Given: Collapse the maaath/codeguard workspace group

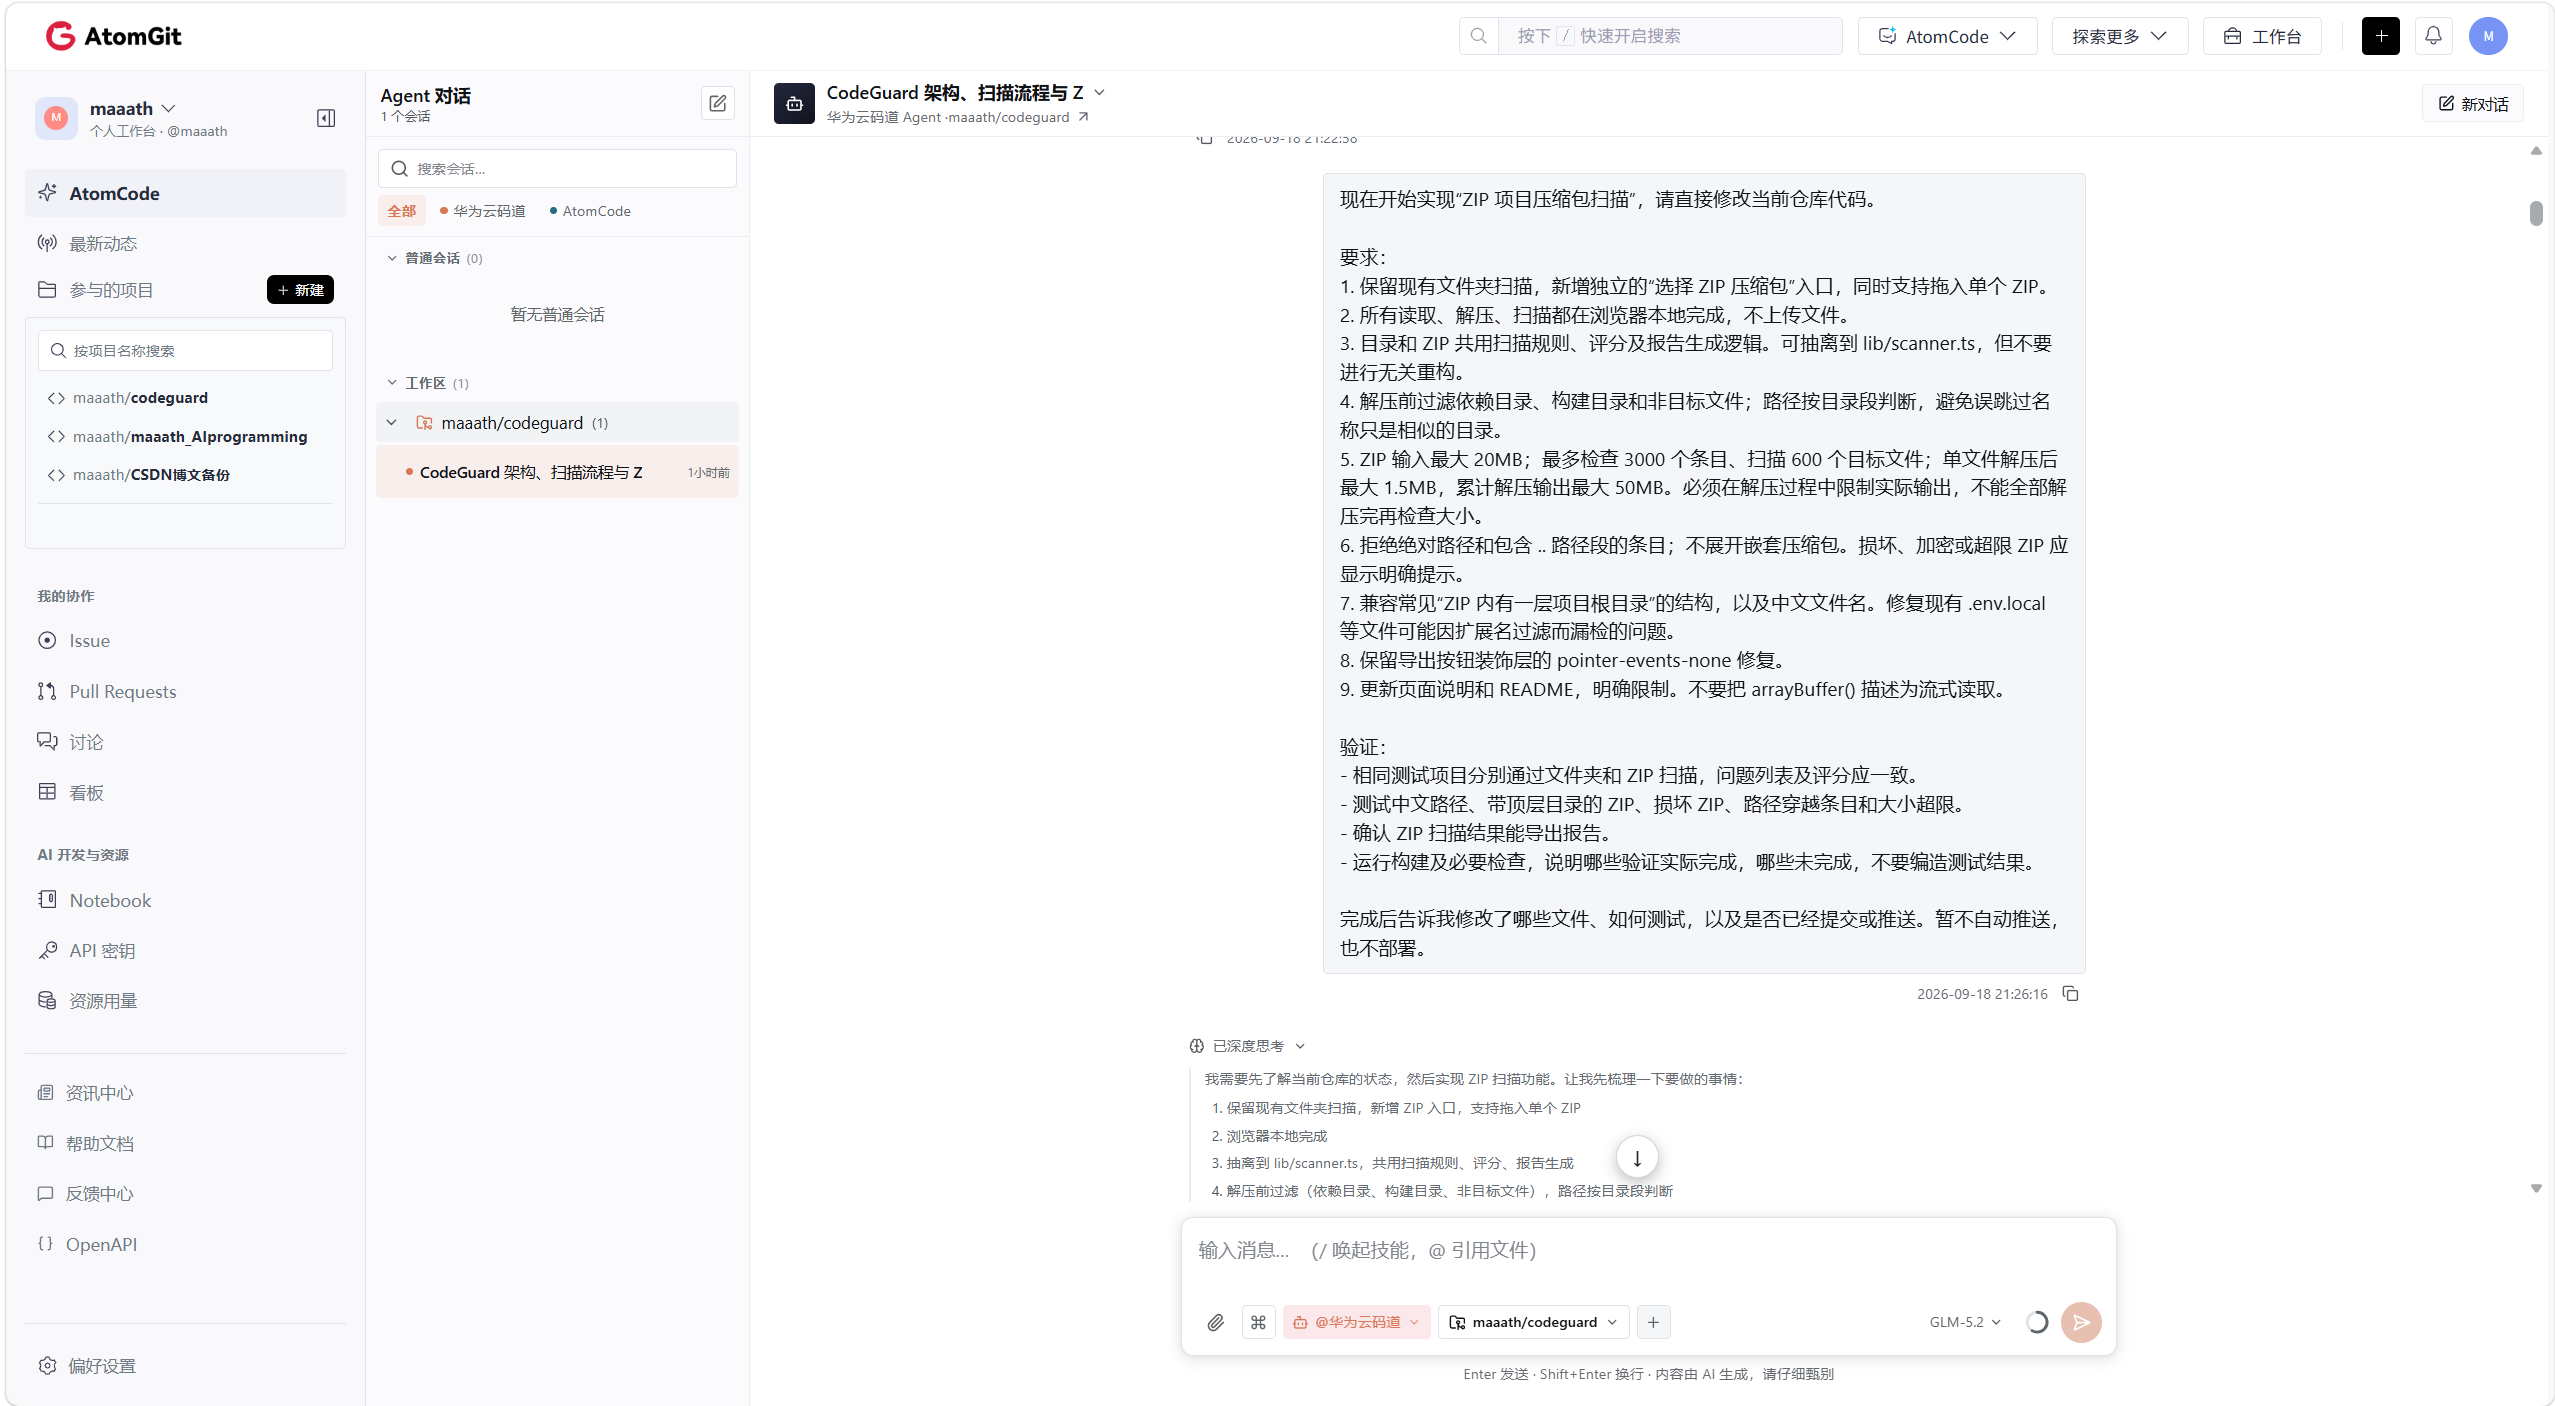Looking at the screenshot, I should click(392, 423).
